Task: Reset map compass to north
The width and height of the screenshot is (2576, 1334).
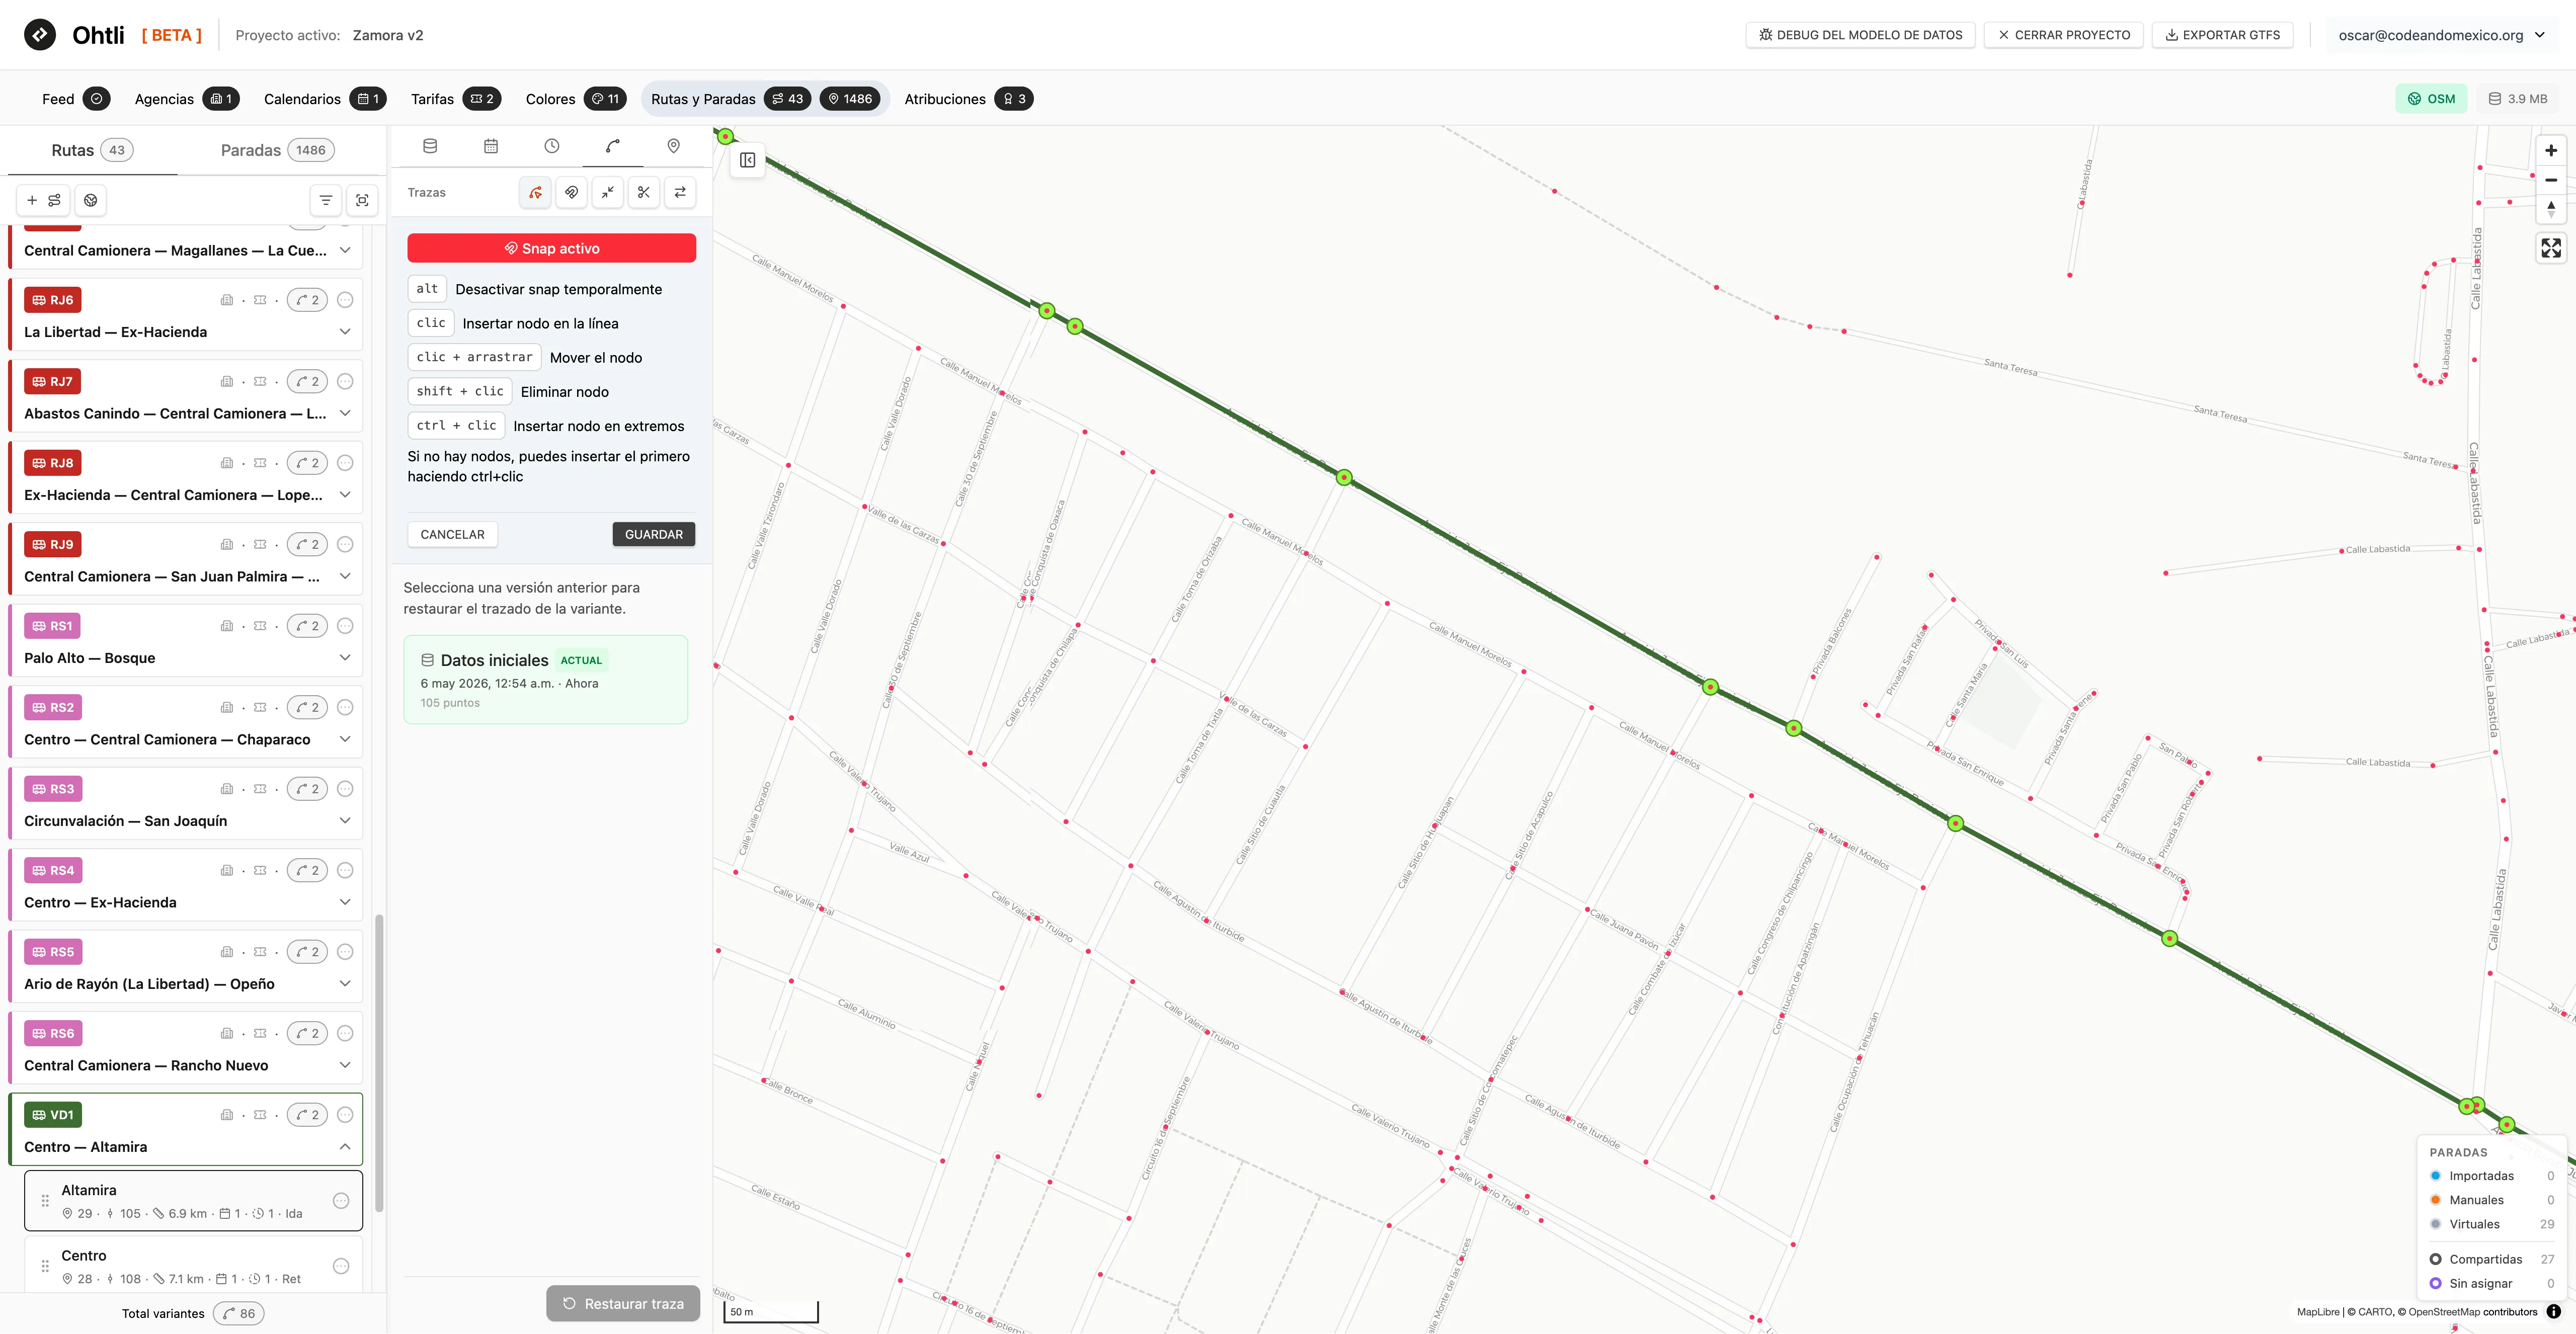Action: 2551,208
